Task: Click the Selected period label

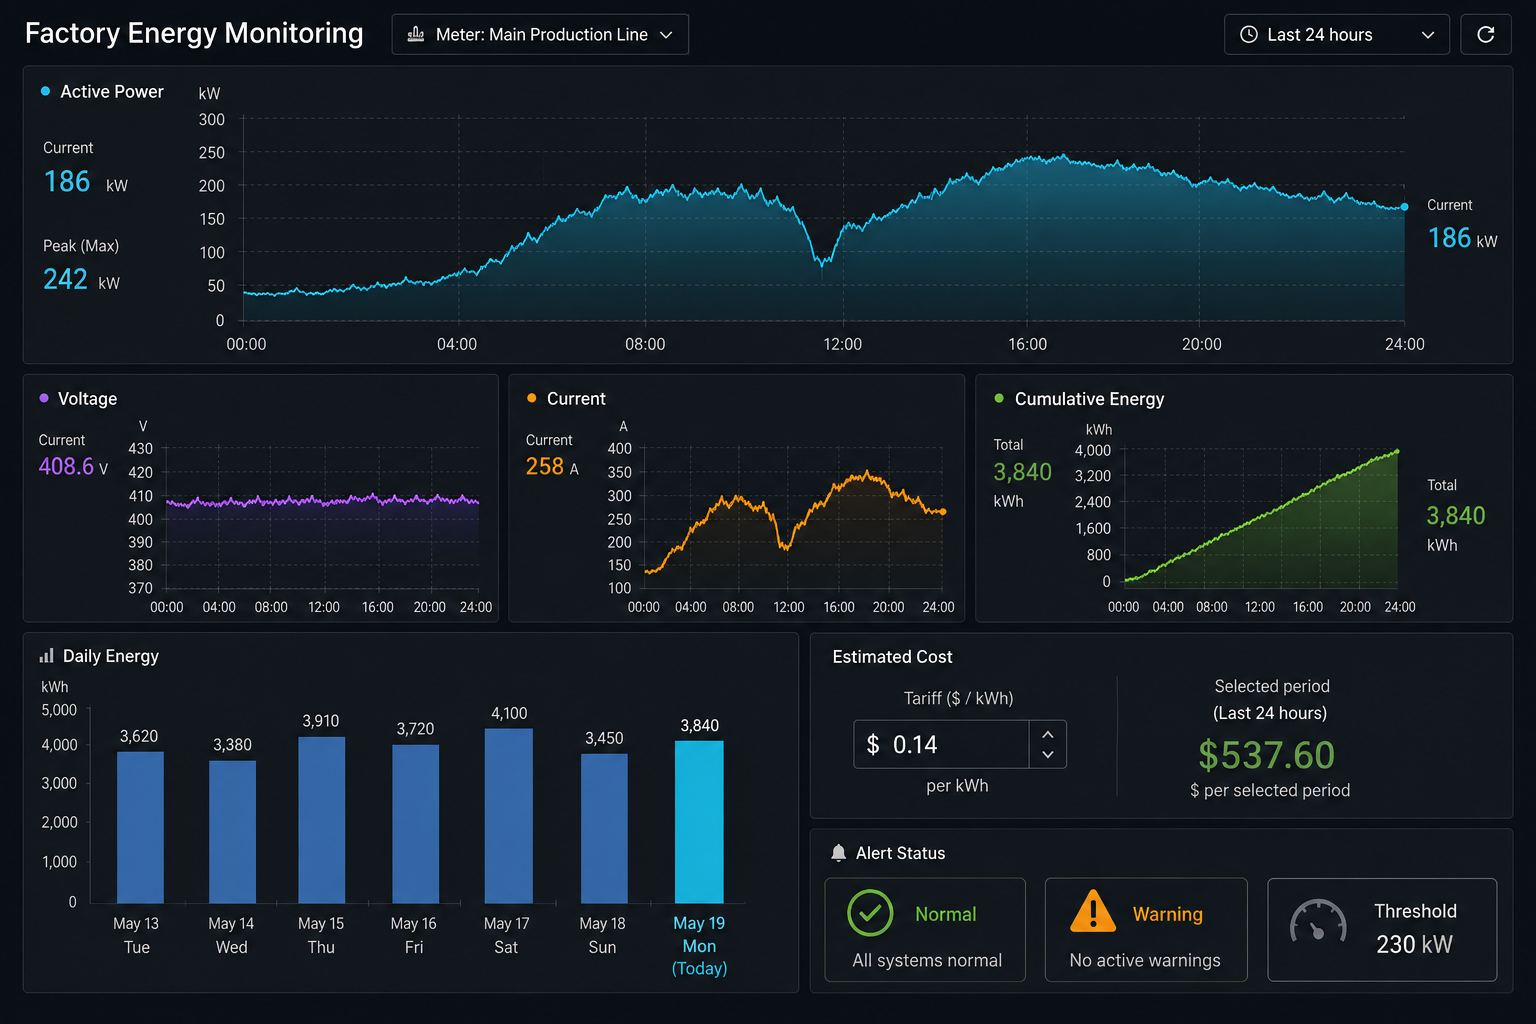Action: point(1272,686)
